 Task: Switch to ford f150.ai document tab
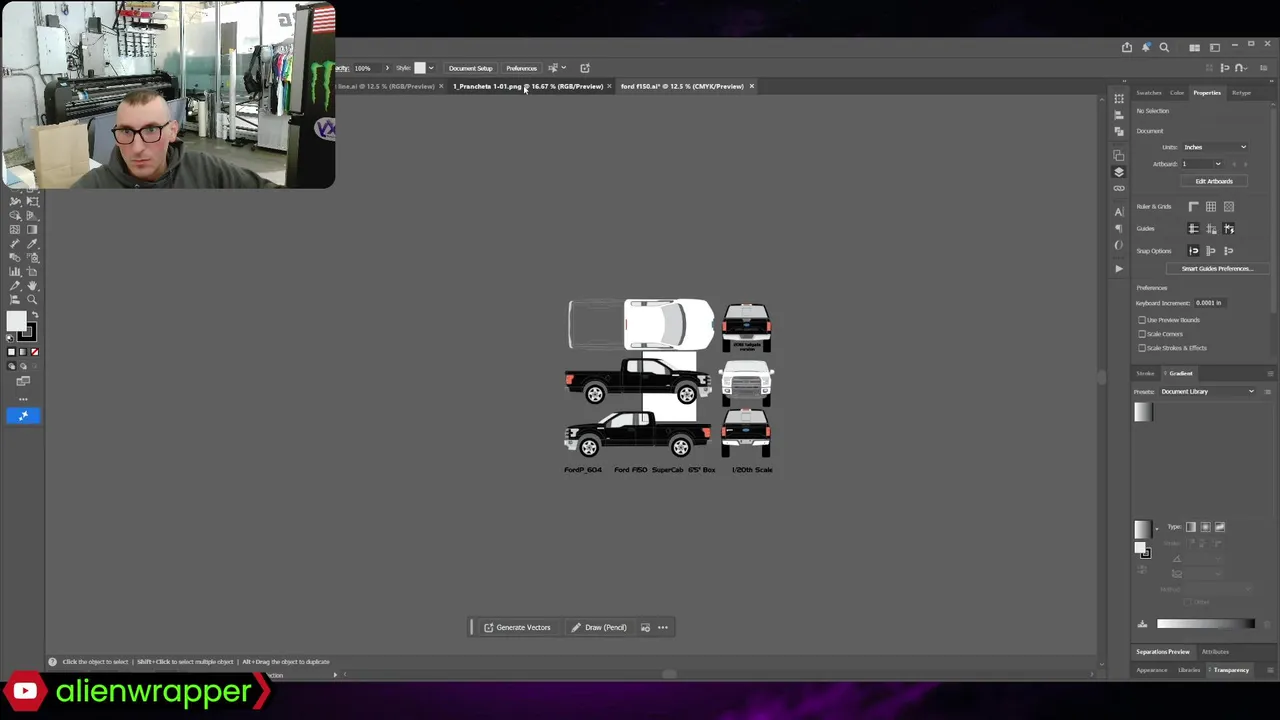click(682, 86)
